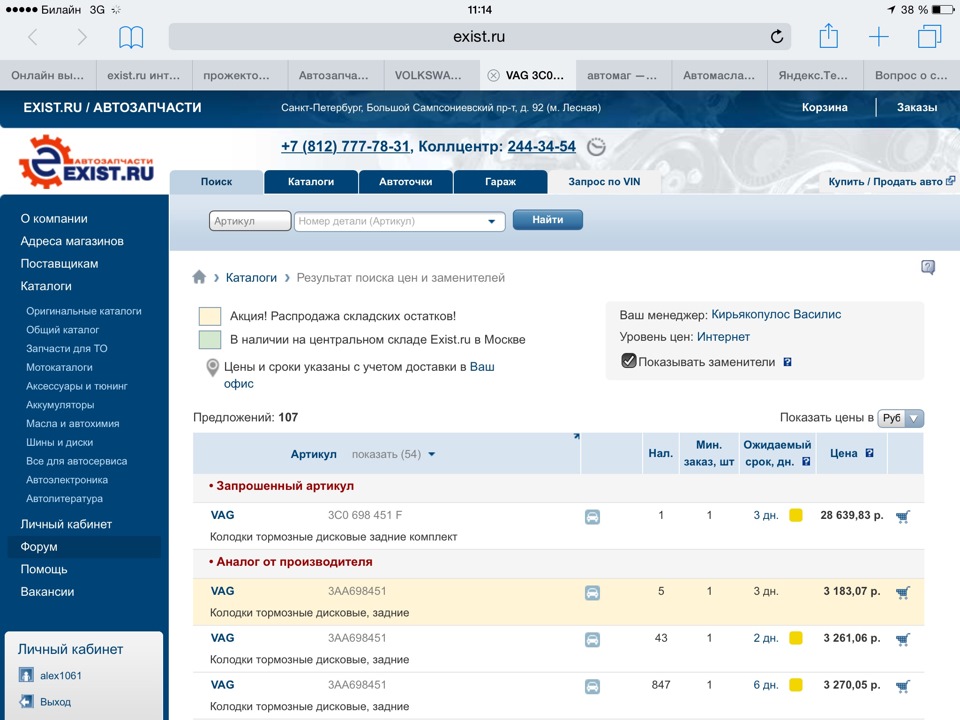
Task: Open Заказы in the top bar
Action: click(917, 107)
